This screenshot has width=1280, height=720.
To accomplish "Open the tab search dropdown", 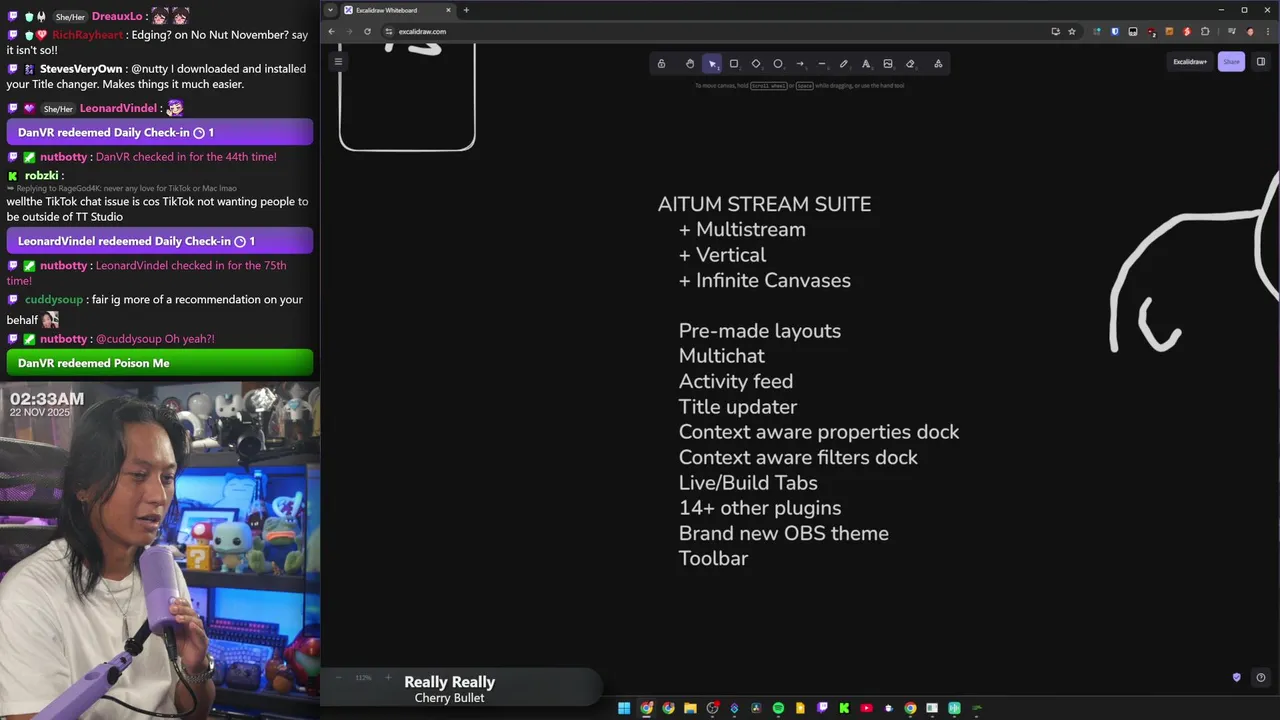I will point(330,10).
